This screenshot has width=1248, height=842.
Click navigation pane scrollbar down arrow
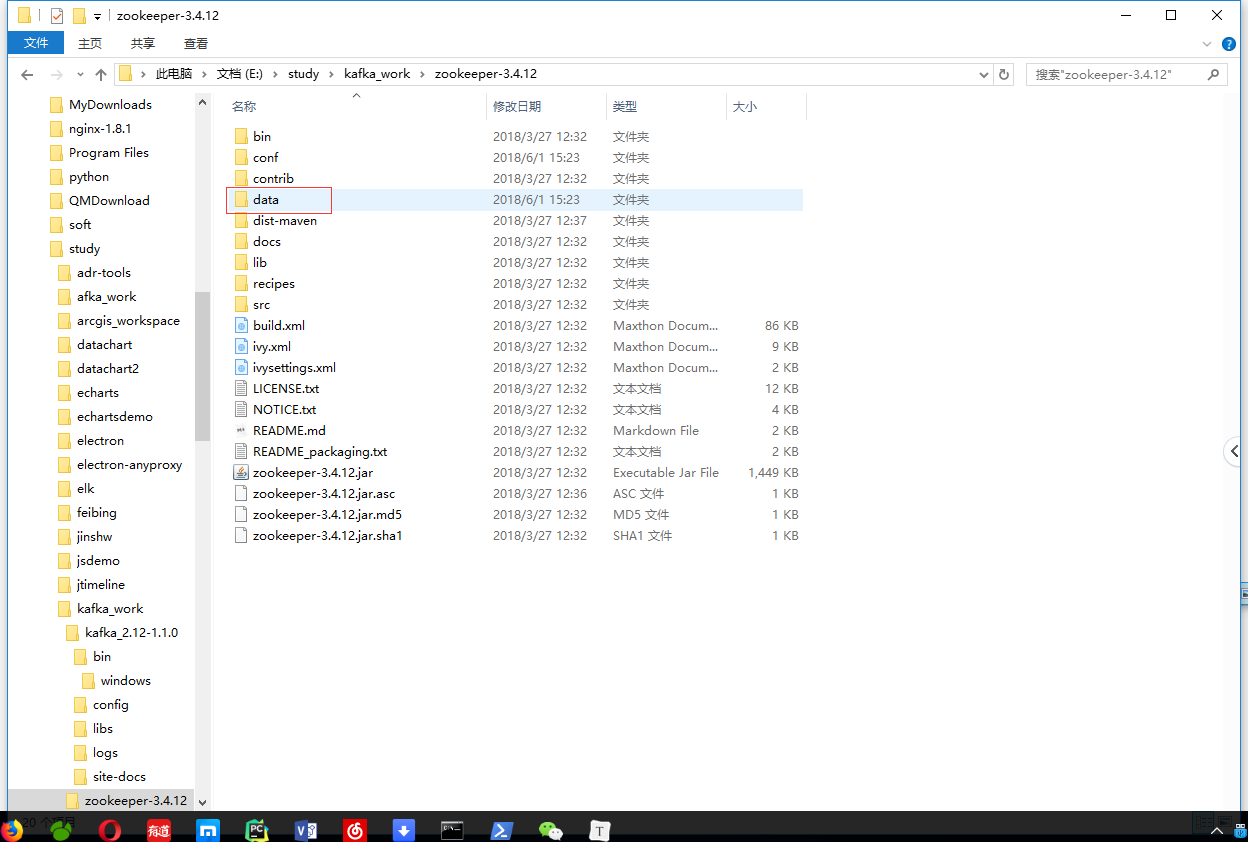tap(202, 802)
